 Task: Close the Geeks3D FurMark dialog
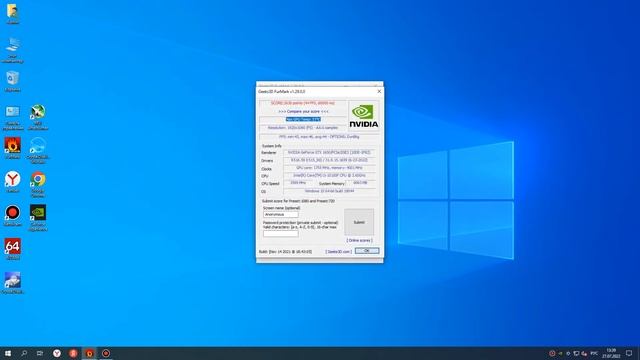pyautogui.click(x=379, y=91)
